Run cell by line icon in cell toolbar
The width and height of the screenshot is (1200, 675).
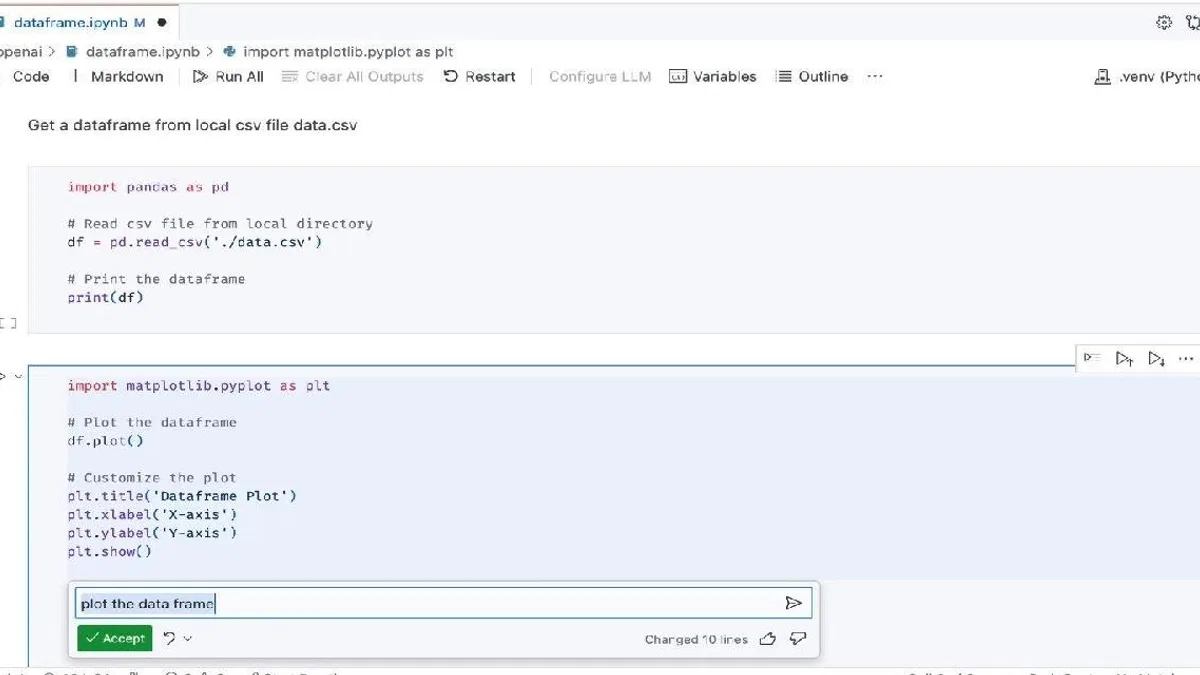tap(1092, 358)
